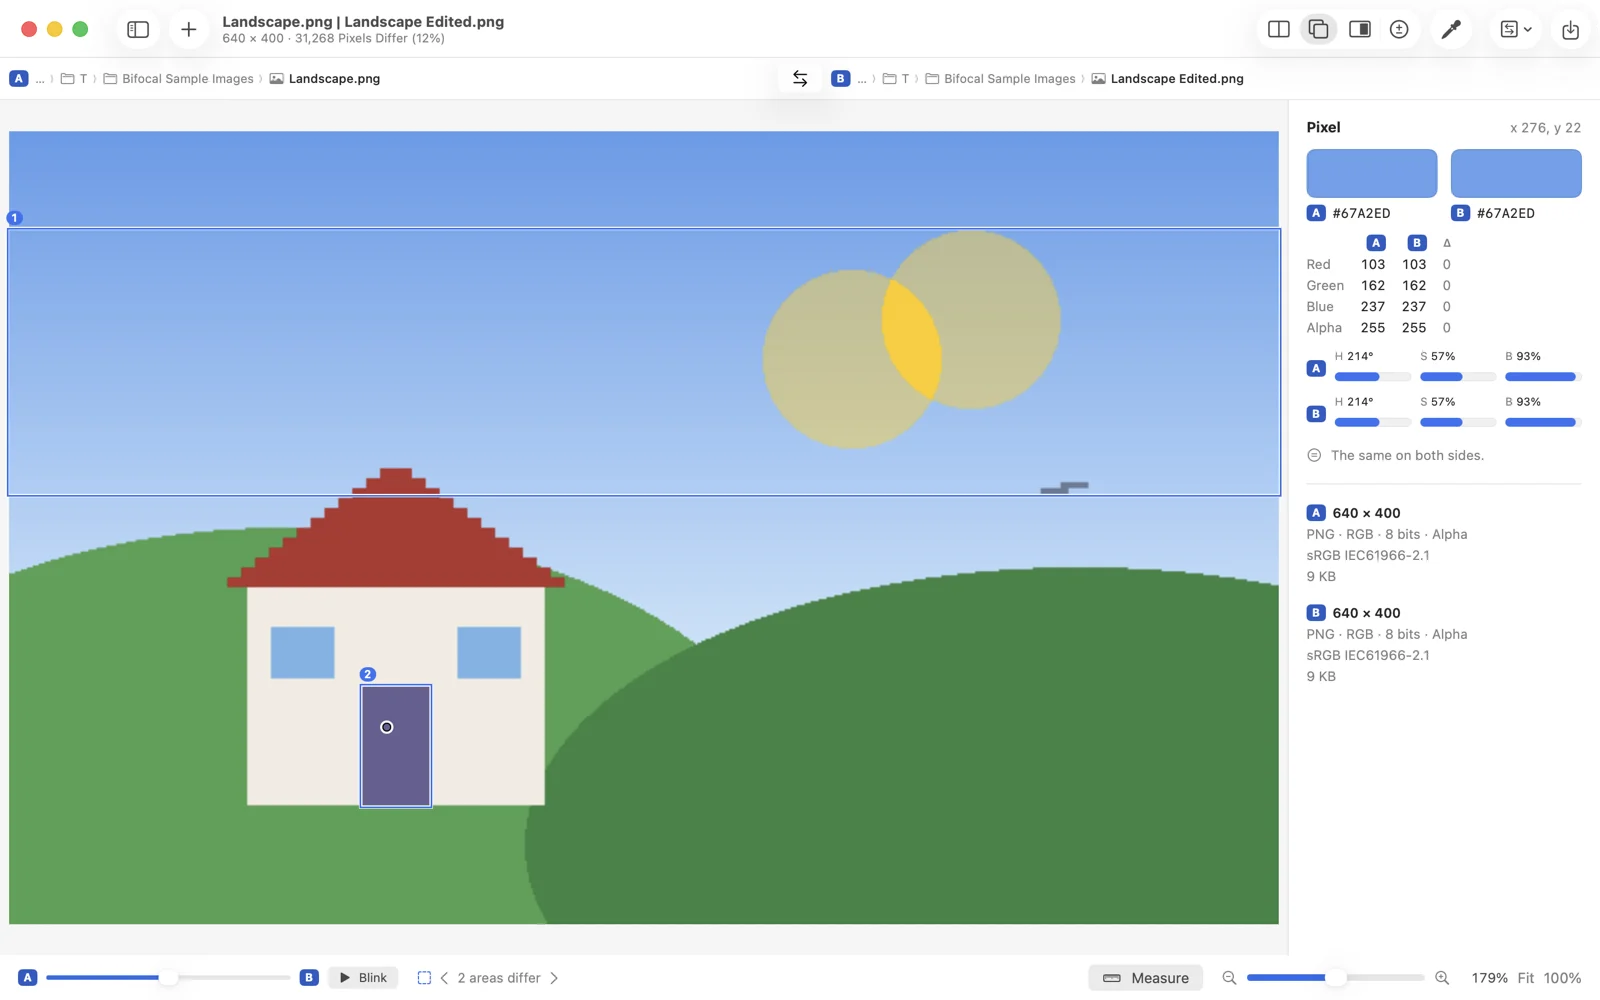Click the 179% zoom percentage

(1489, 977)
